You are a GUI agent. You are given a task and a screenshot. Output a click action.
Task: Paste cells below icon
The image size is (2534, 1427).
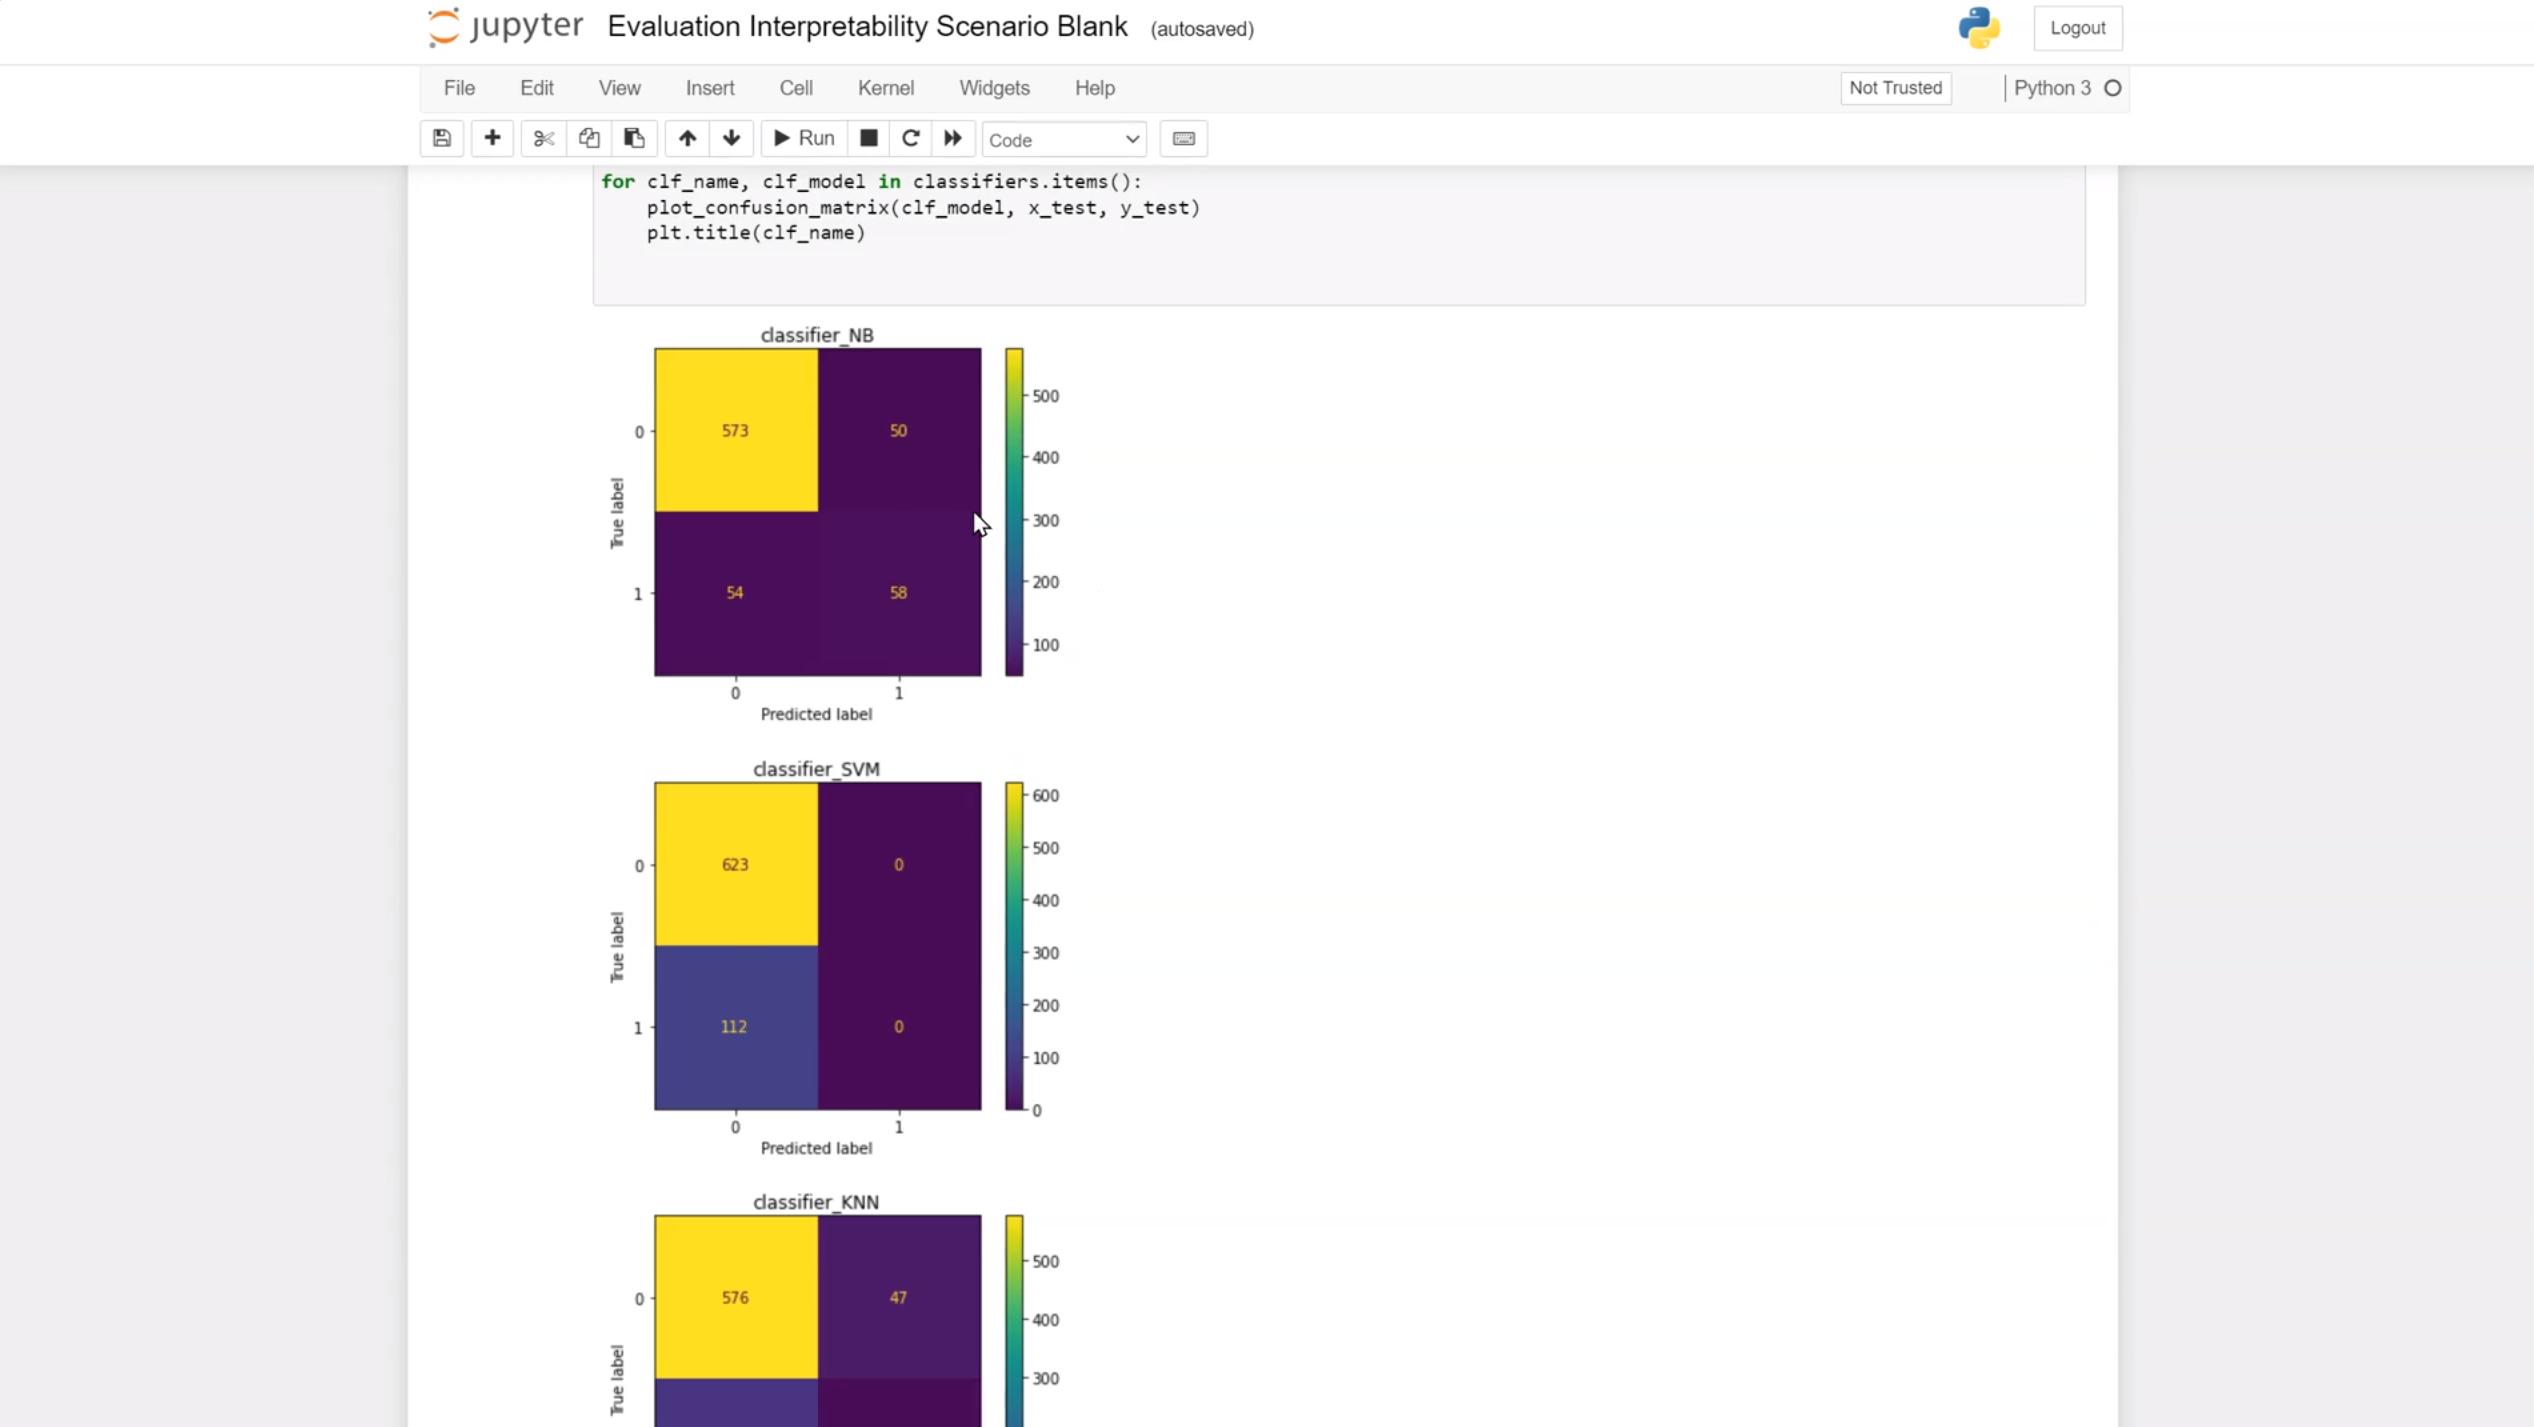[x=634, y=138]
